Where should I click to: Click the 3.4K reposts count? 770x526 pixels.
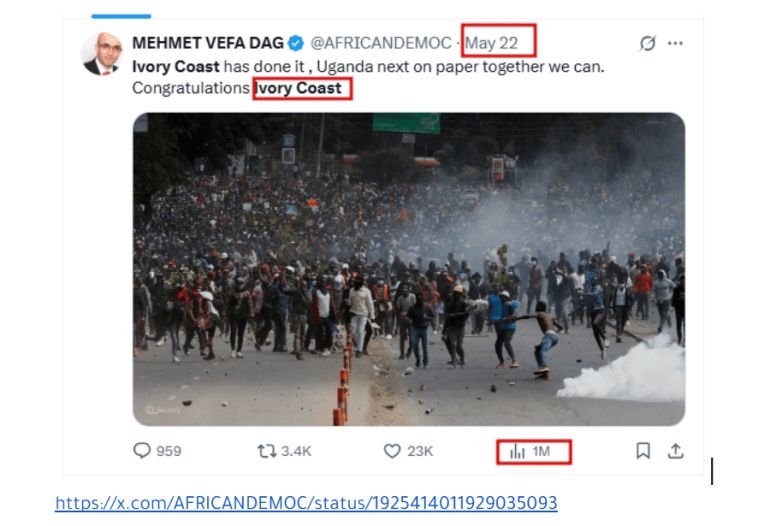tap(296, 451)
